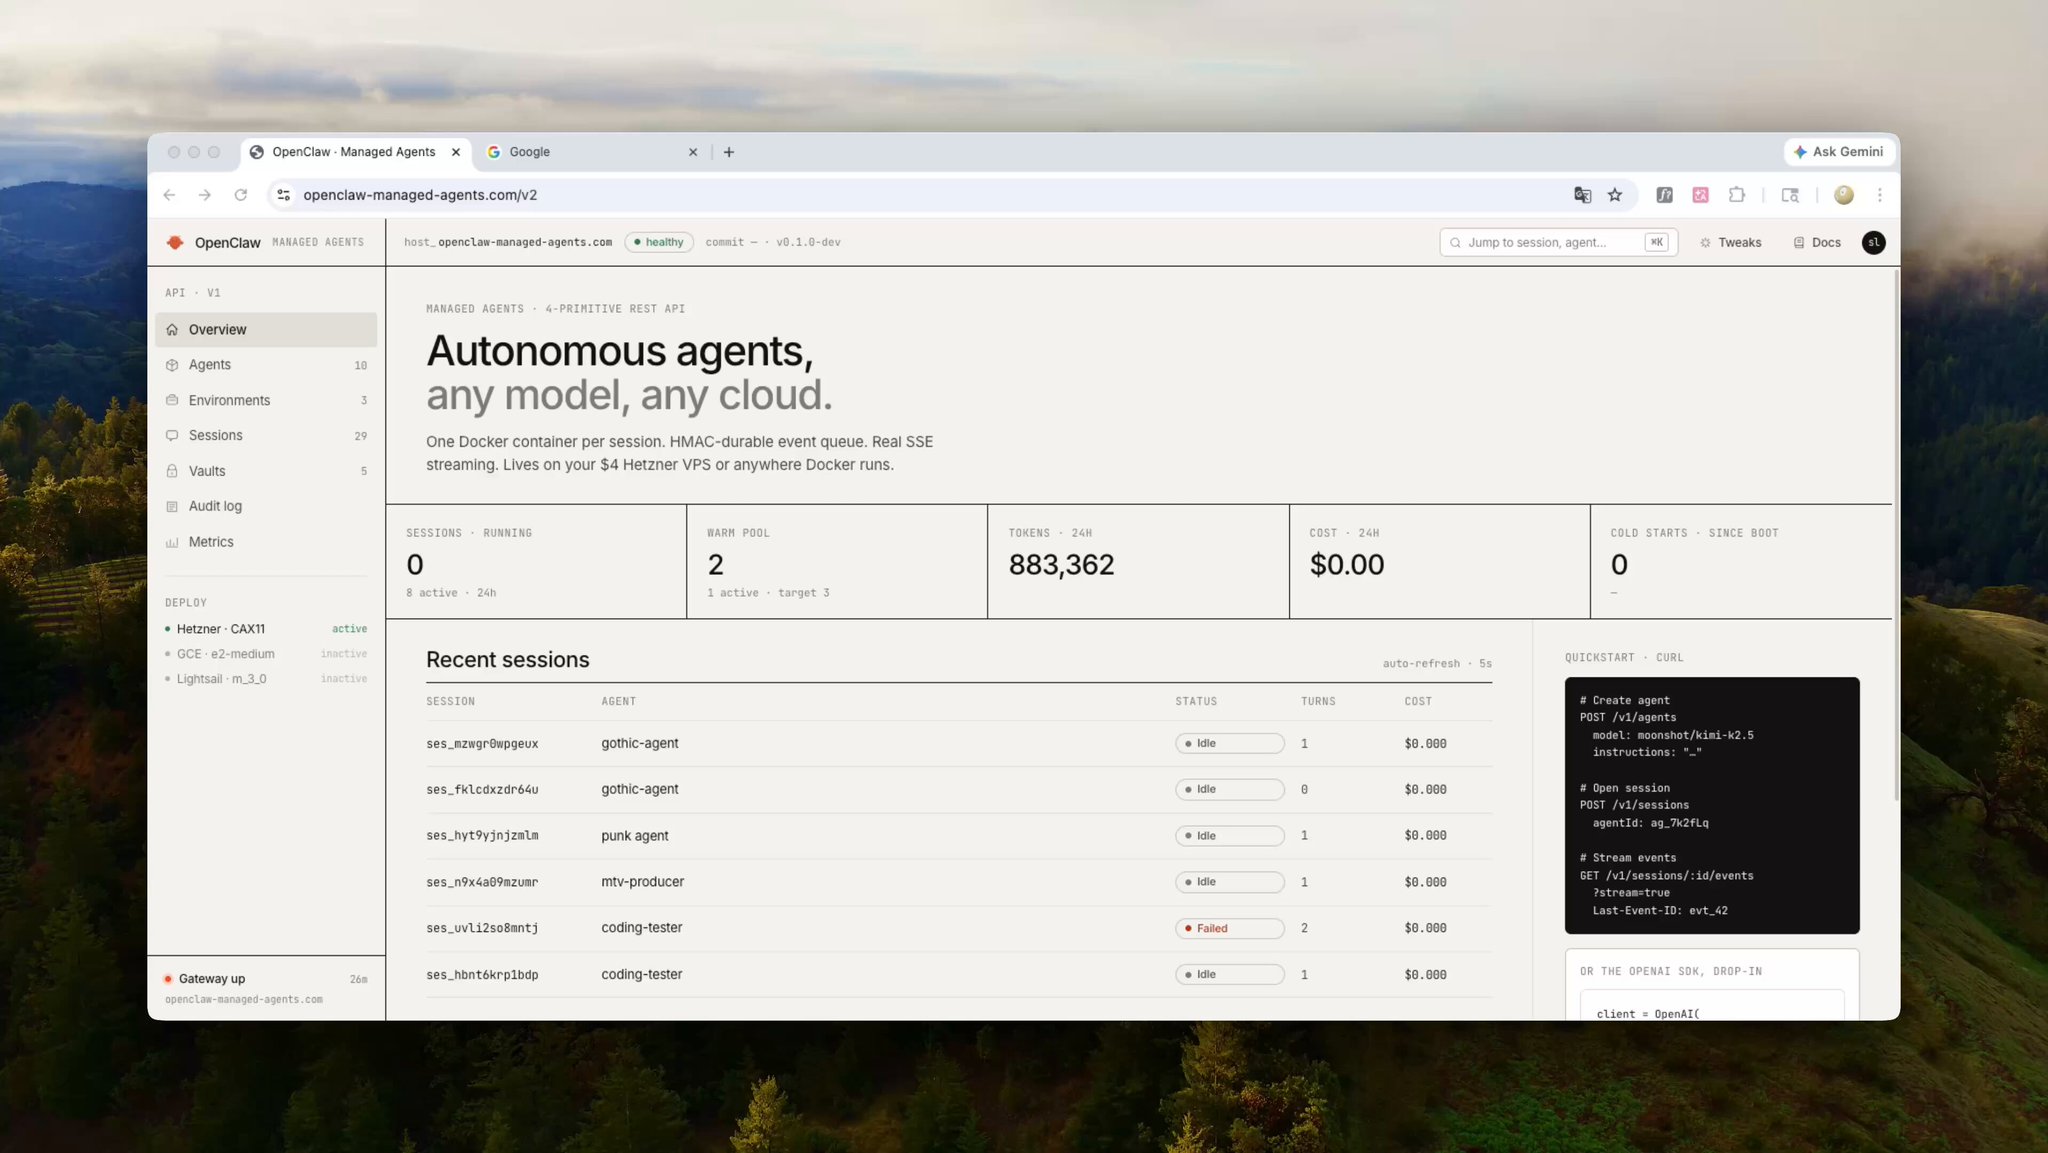Click the auto-refresh 5s label
Viewport: 2048px width, 1153px height.
click(x=1437, y=663)
